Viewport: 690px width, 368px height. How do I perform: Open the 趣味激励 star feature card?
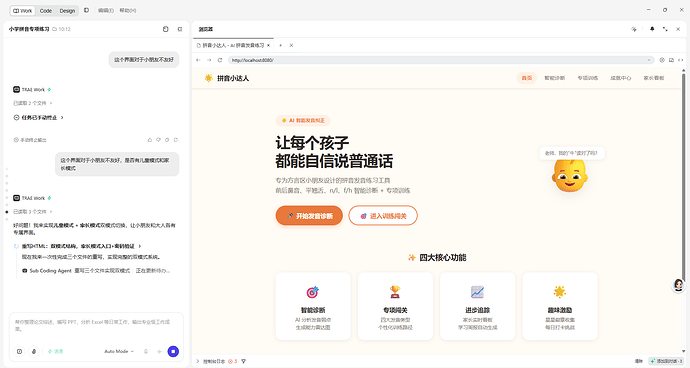point(560,306)
